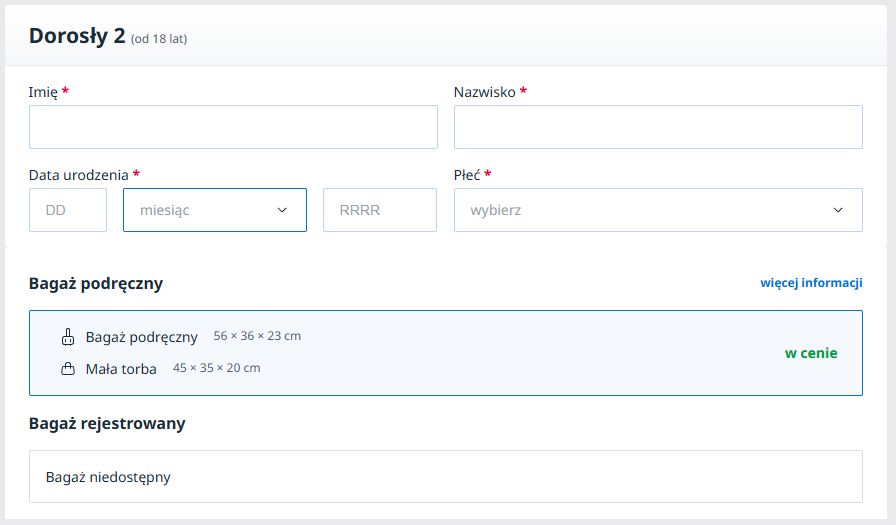The width and height of the screenshot is (896, 525).
Task: Click the green "w cenie" label
Action: (x=810, y=353)
